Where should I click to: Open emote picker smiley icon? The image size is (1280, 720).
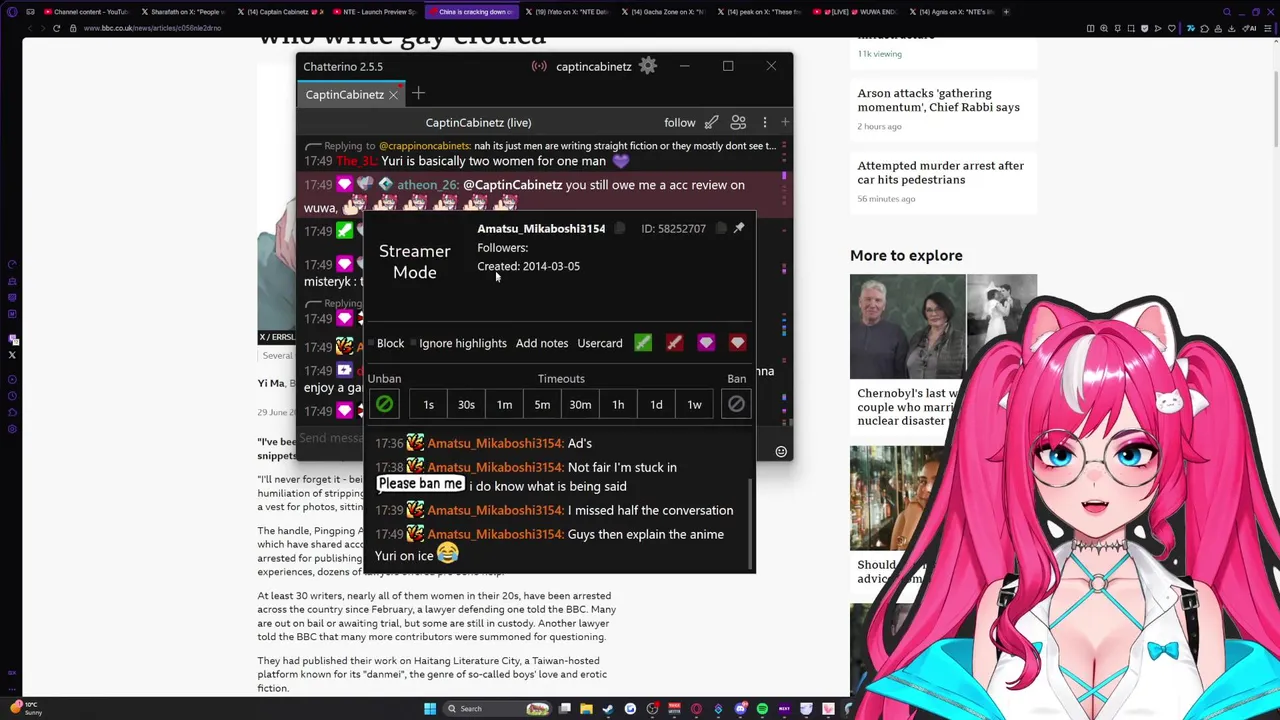(781, 451)
